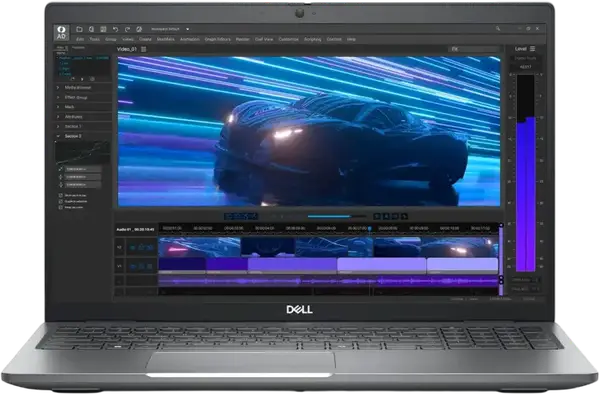Expand the Effect Group section
The width and height of the screenshot is (600, 394).
point(83,98)
